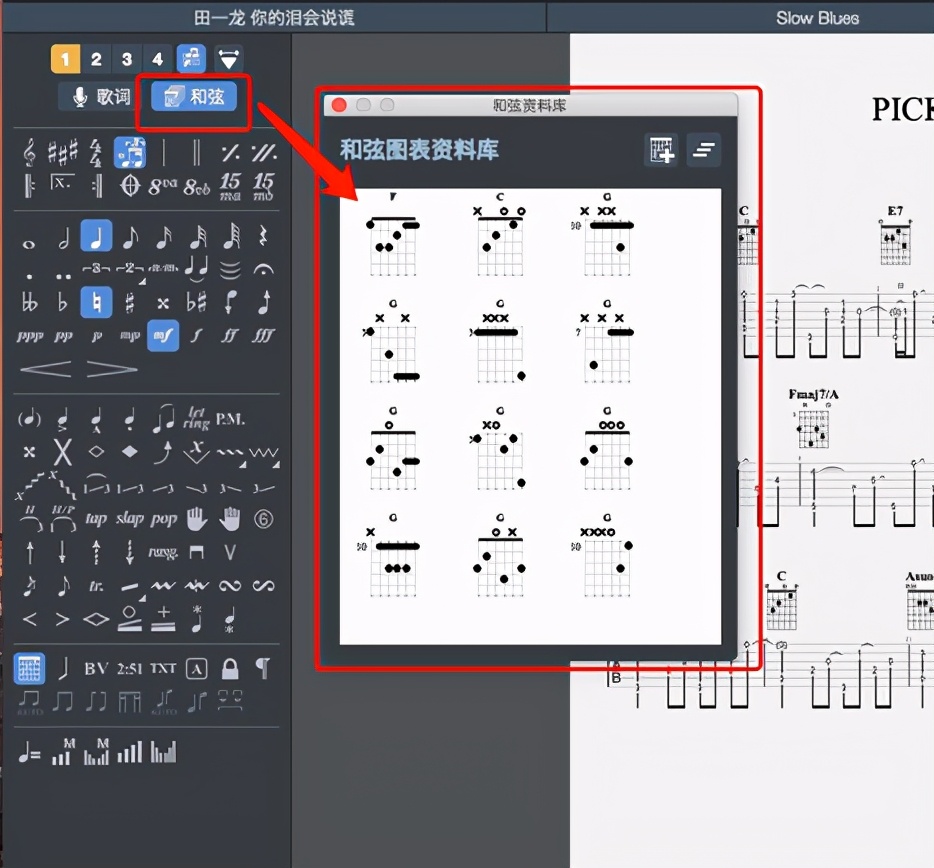Open tuplet options small triangle
The height and width of the screenshot is (868, 934).
pyautogui.click(x=142, y=281)
